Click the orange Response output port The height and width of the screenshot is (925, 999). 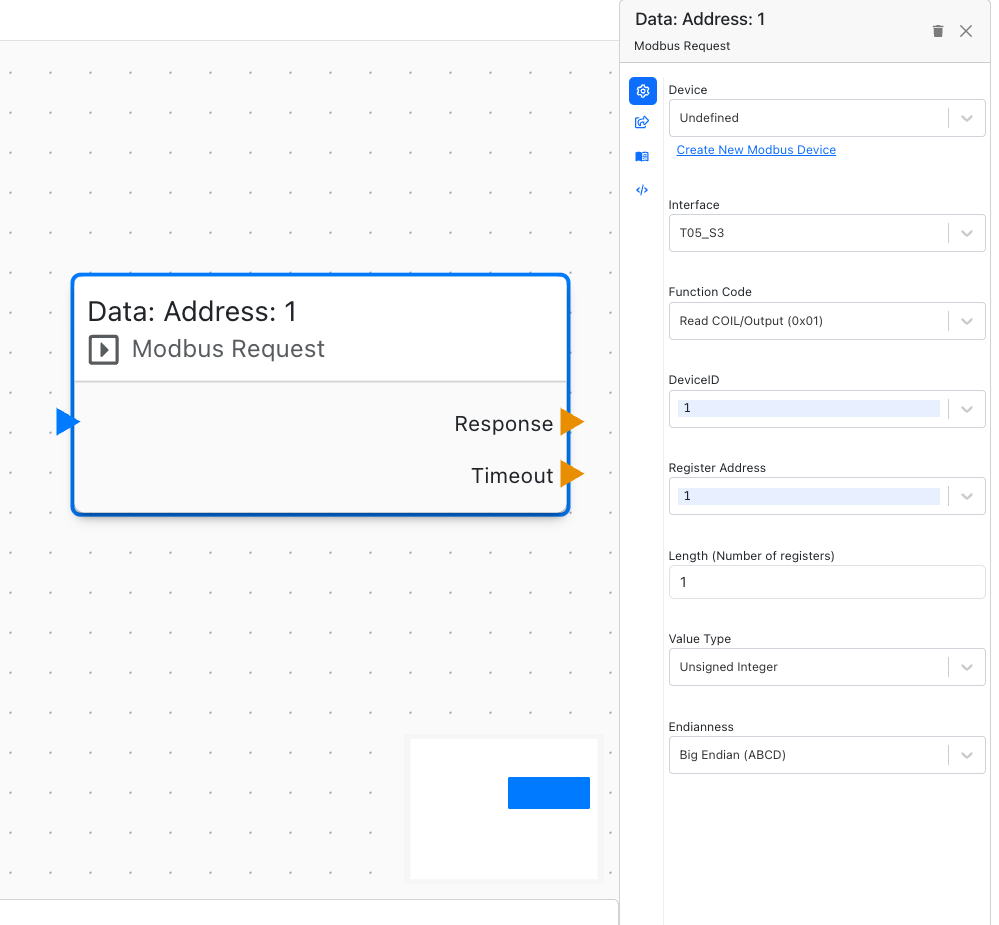tap(571, 422)
